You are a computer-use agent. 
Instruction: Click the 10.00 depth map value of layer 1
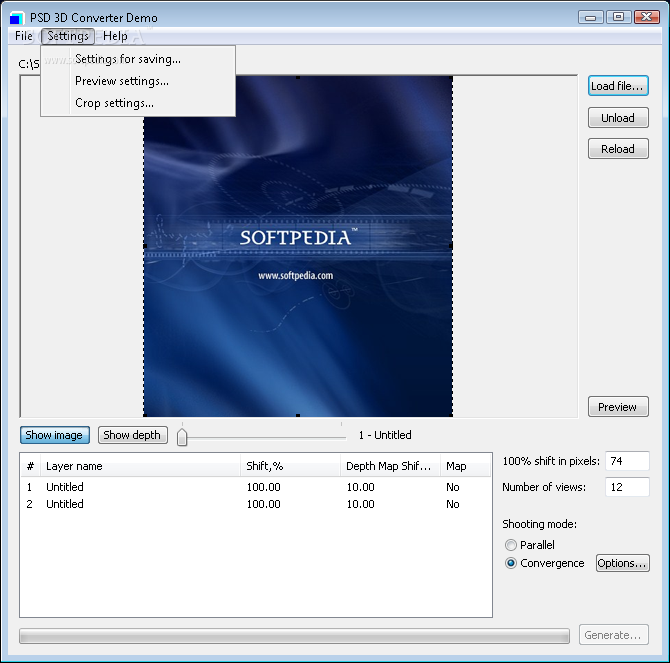pos(361,487)
